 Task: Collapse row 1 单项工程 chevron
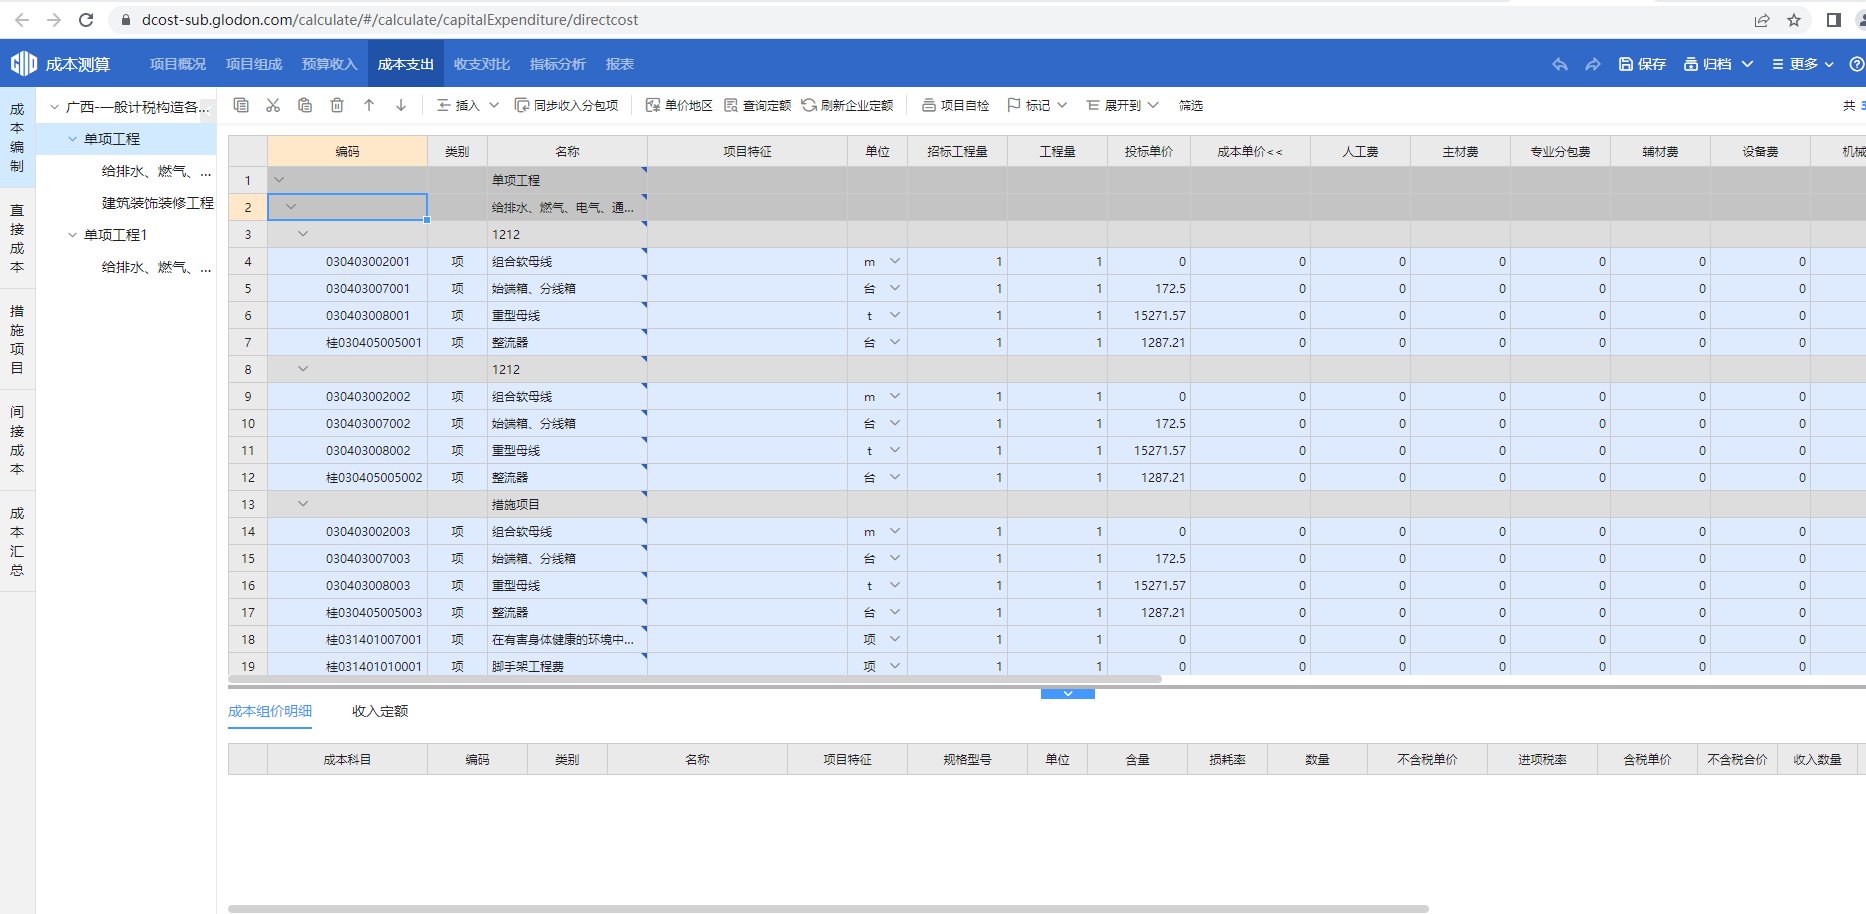click(x=279, y=180)
